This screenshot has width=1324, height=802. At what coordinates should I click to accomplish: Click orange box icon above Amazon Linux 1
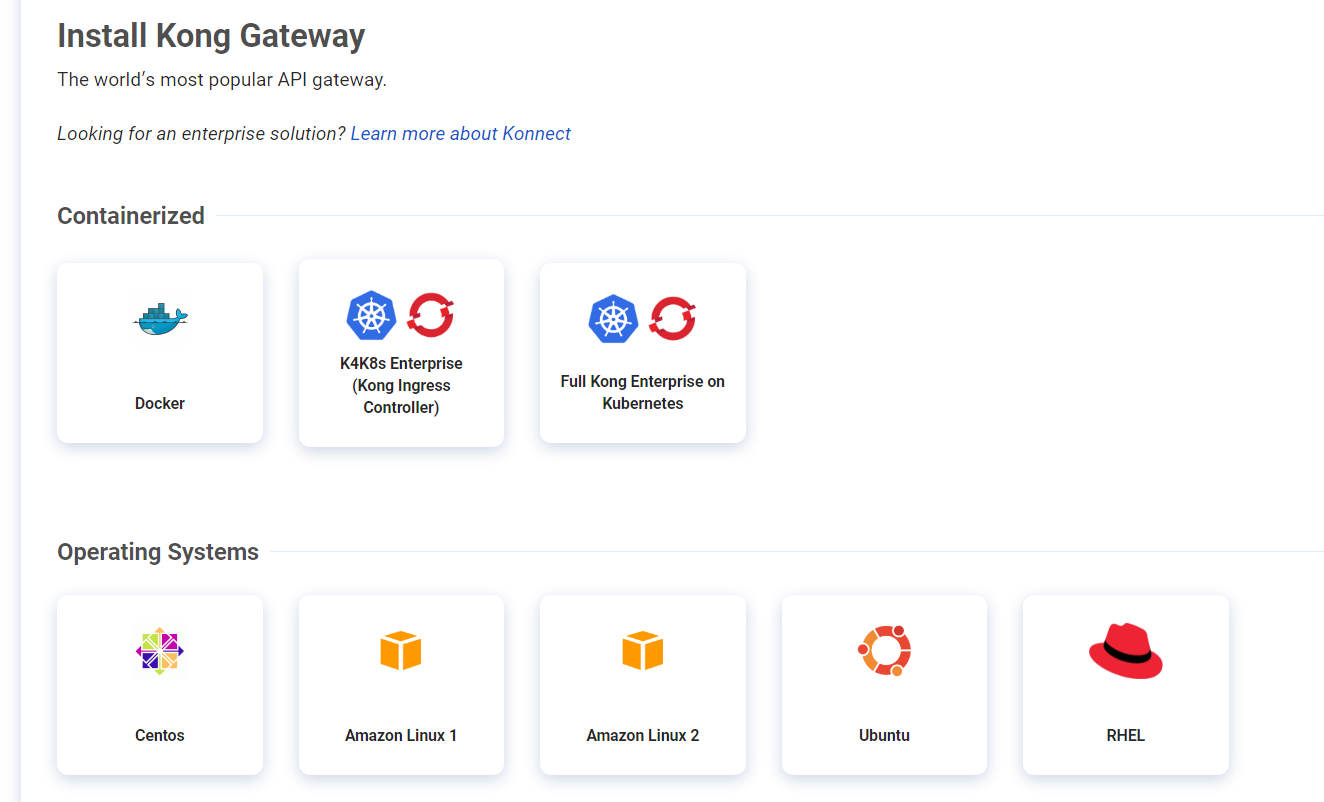(x=401, y=651)
